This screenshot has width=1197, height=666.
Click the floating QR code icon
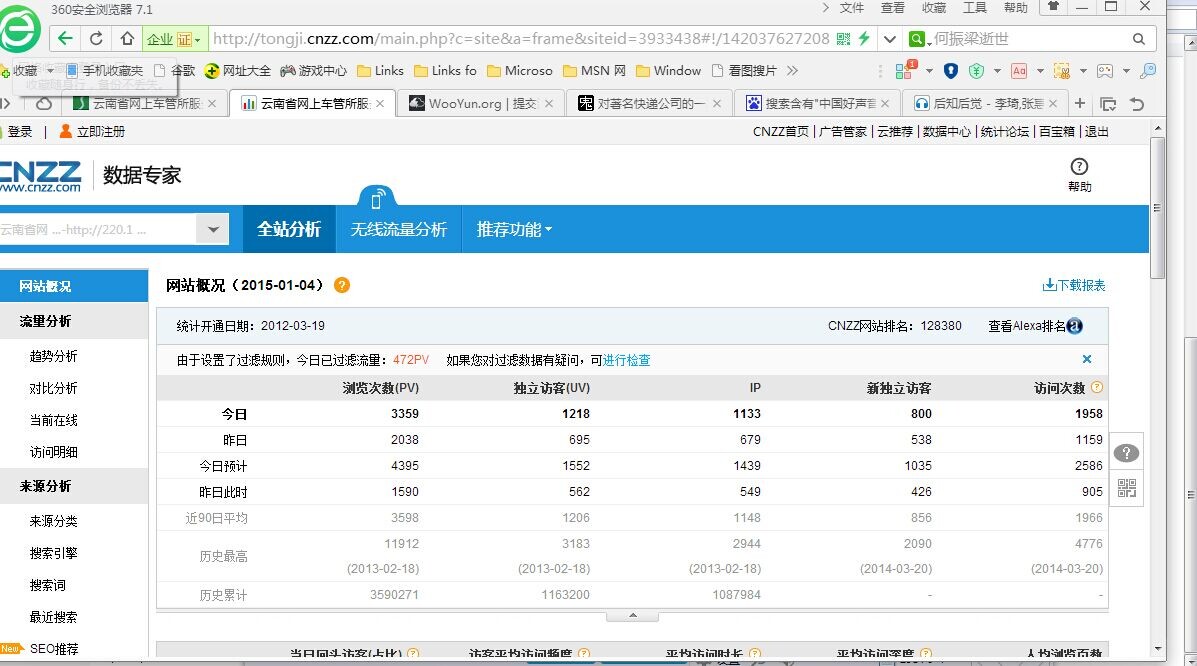[1127, 488]
